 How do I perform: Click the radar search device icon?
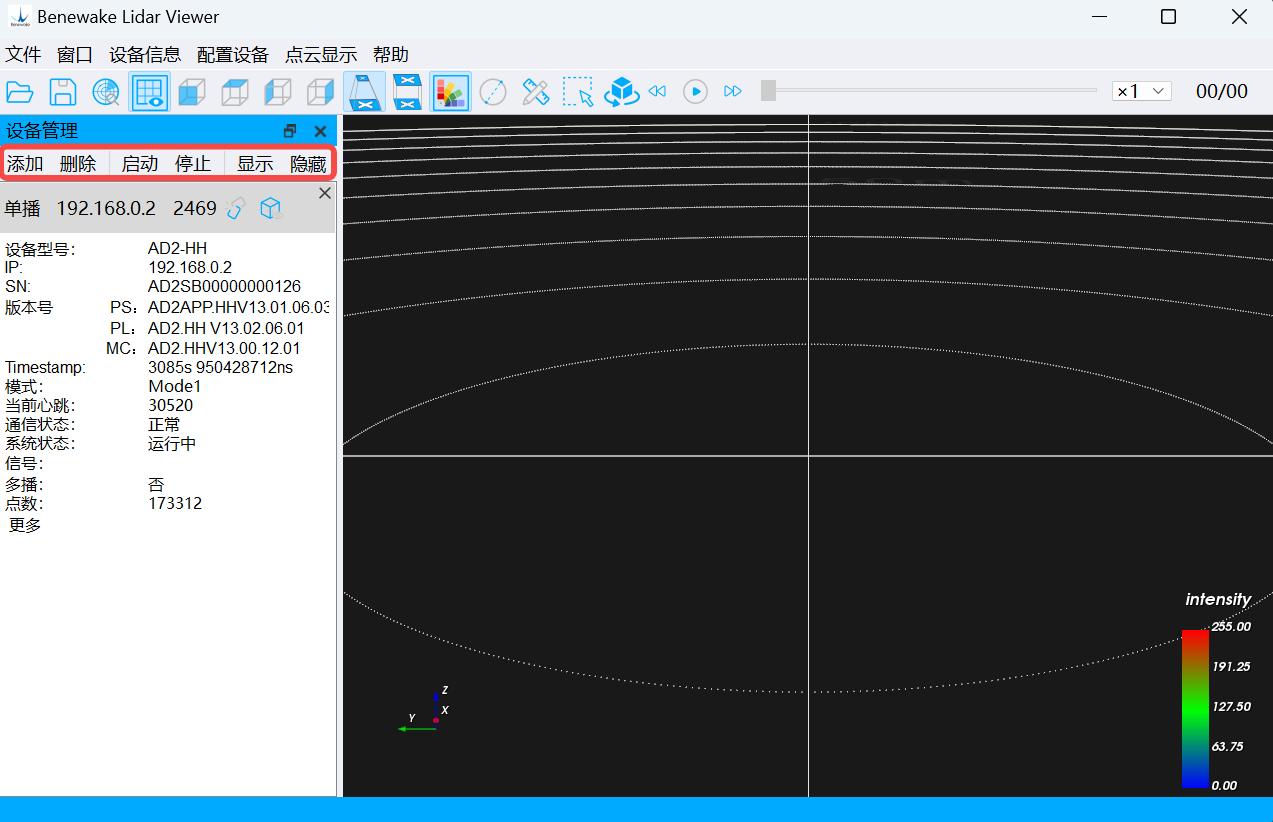[x=106, y=92]
